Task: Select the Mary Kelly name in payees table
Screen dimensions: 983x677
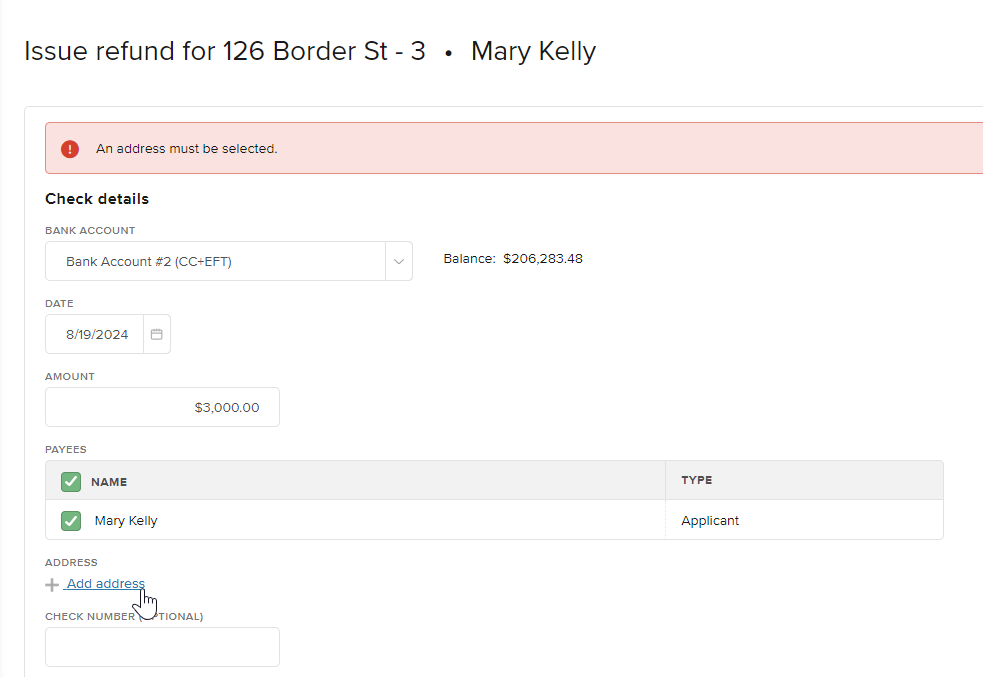Action: (x=126, y=521)
